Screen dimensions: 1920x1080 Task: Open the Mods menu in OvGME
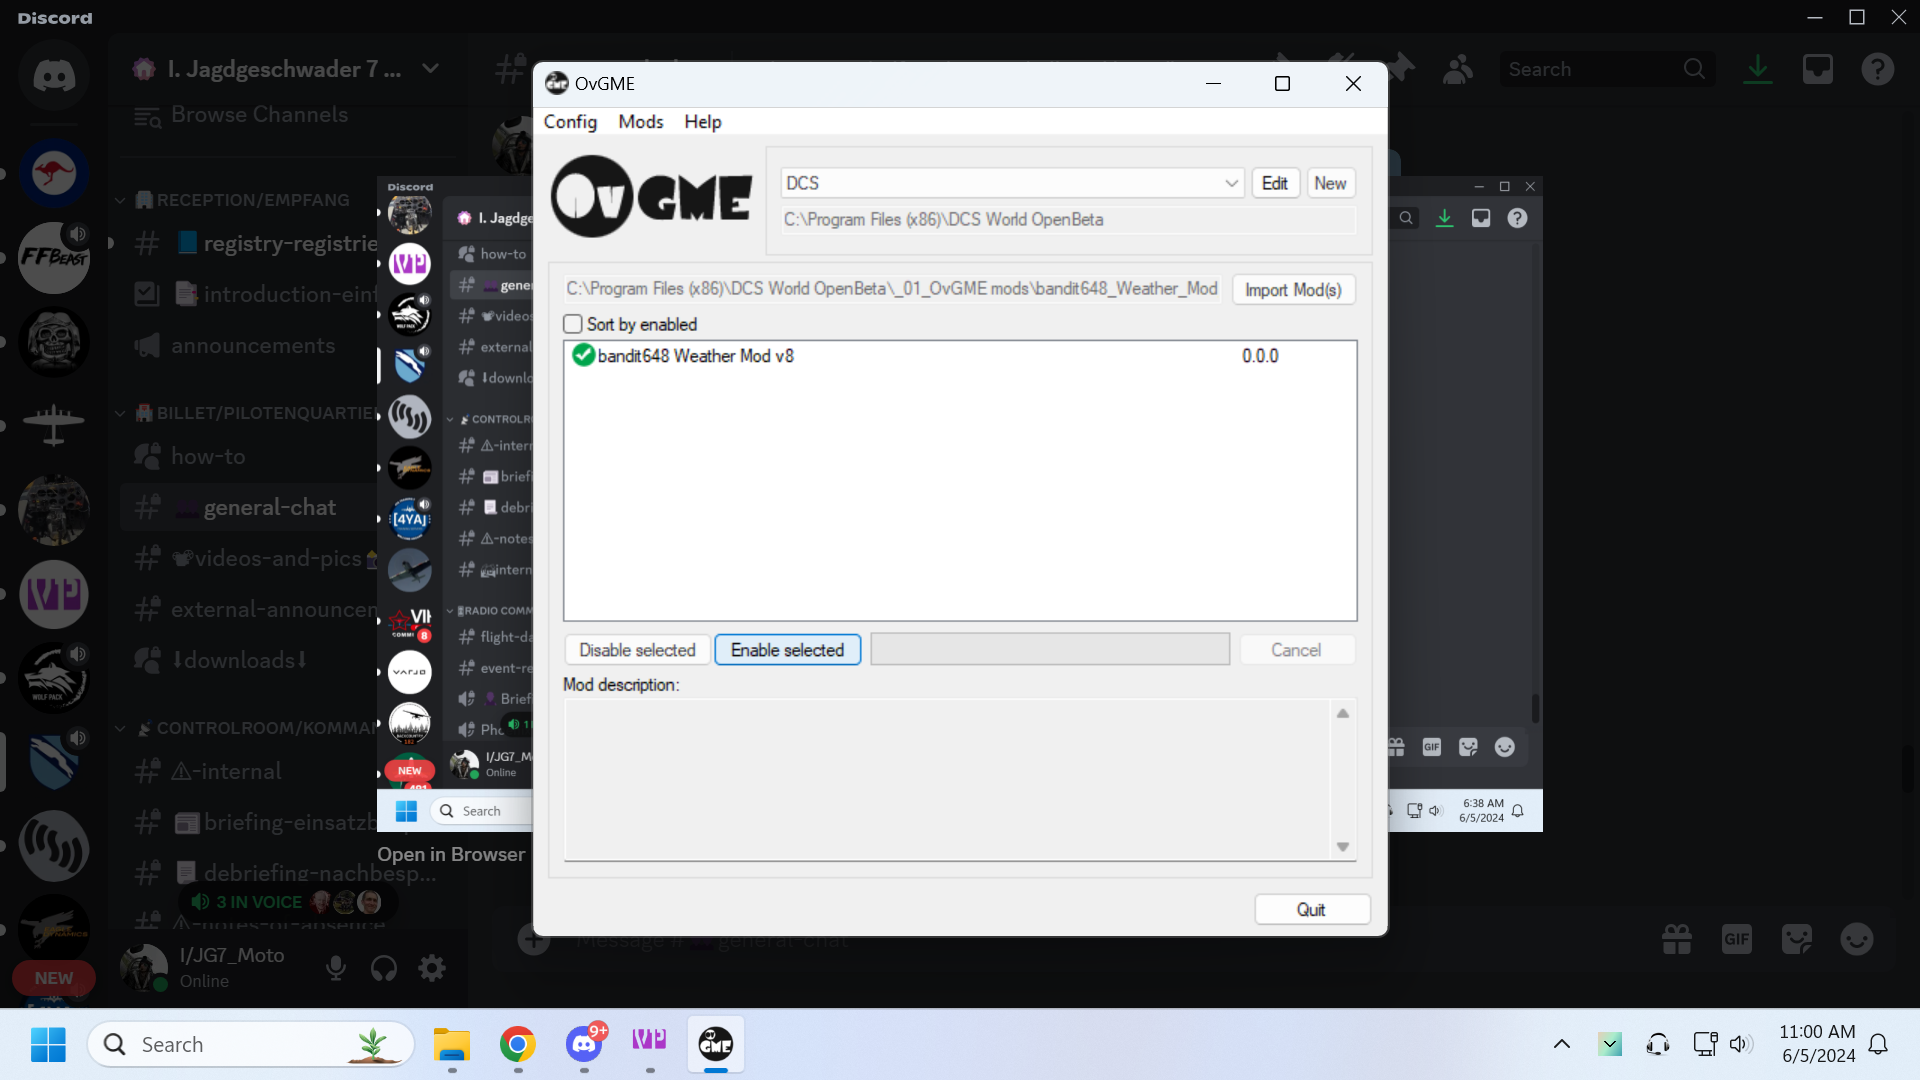(x=640, y=121)
